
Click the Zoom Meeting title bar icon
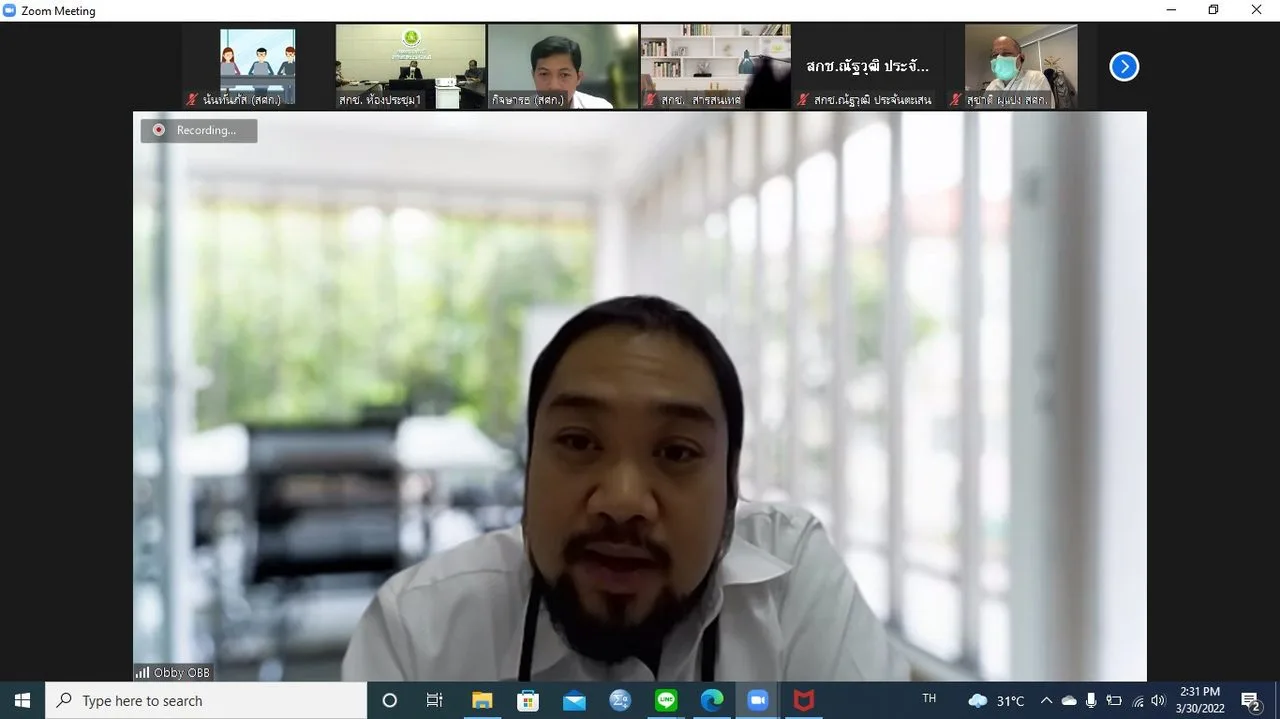click(x=10, y=10)
